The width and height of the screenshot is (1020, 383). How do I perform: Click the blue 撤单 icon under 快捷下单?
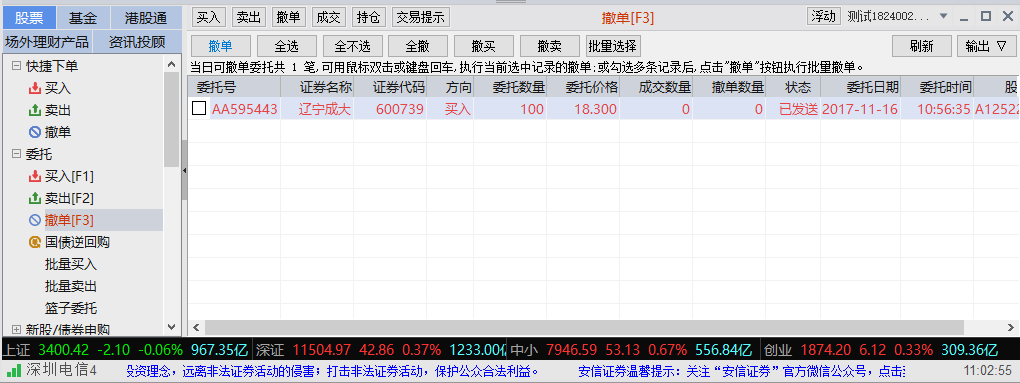click(34, 133)
